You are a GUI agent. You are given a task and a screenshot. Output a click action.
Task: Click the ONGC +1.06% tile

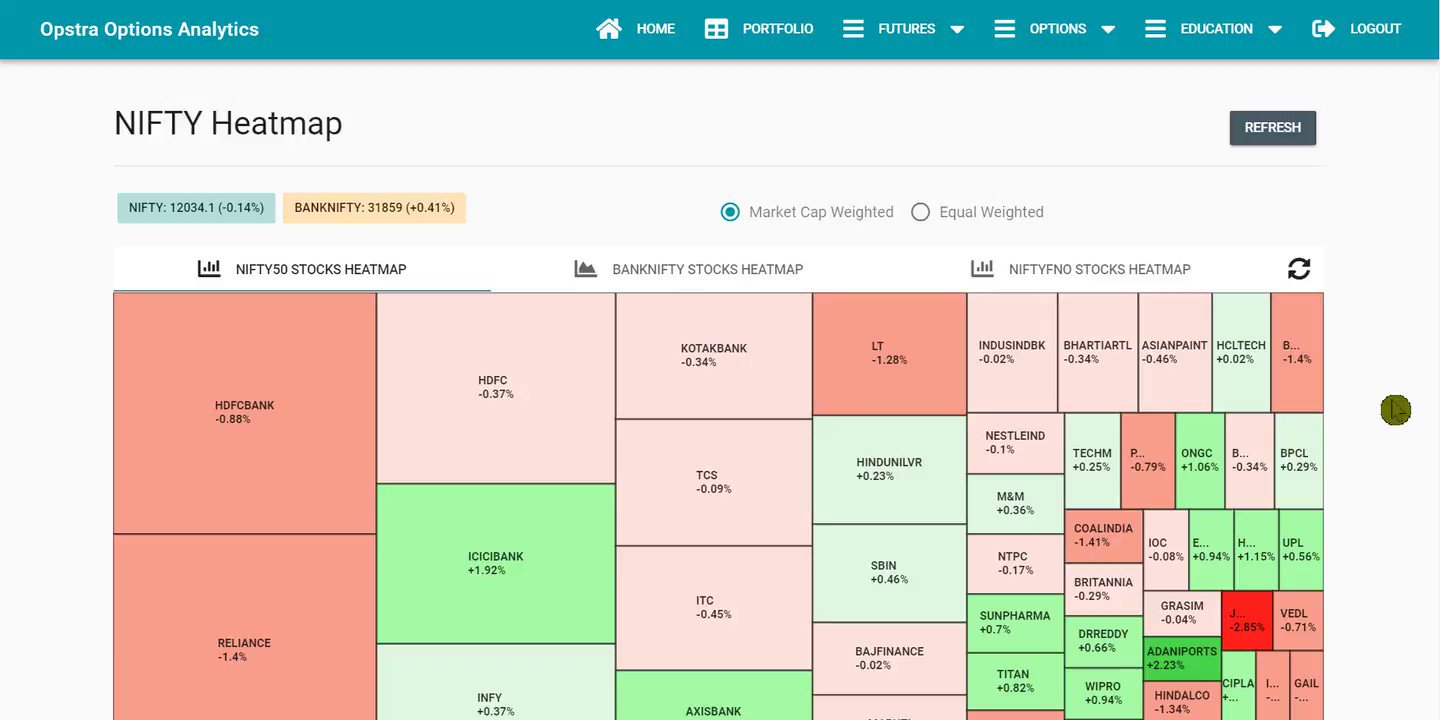1200,461
